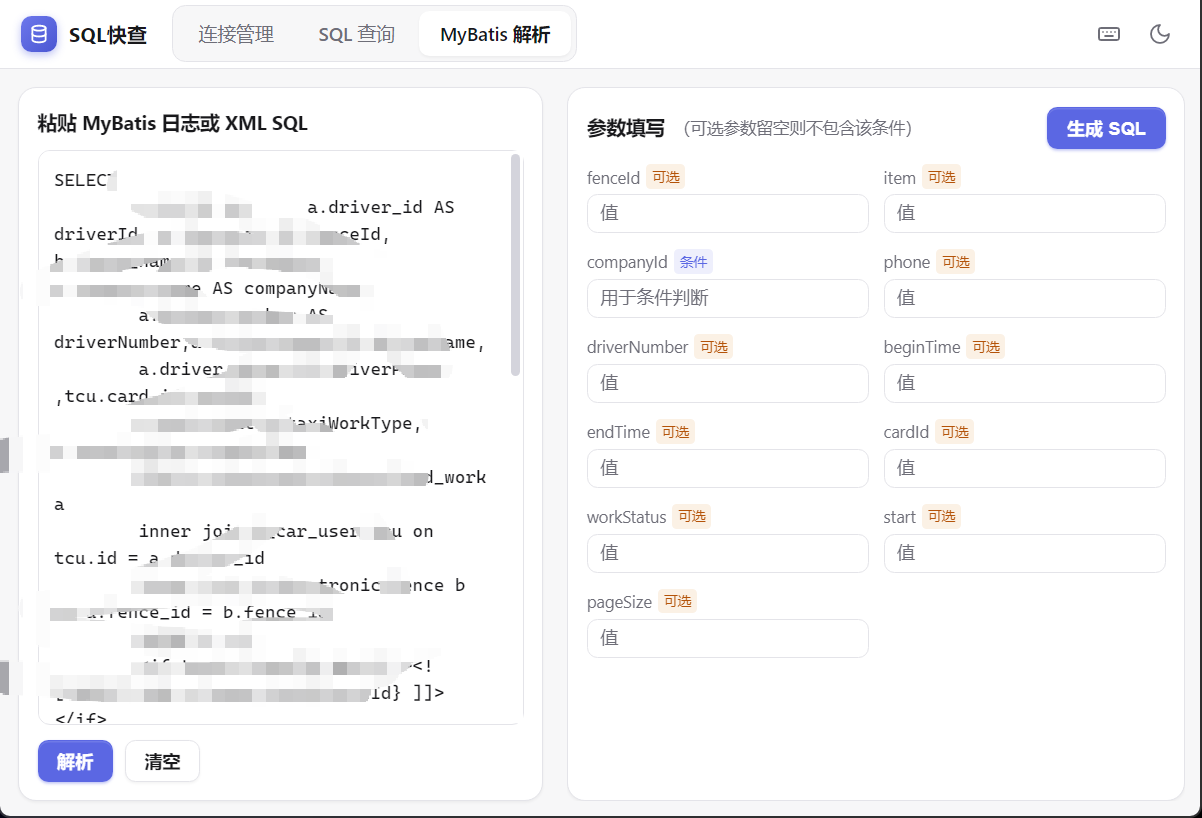Open the keyboard shortcuts icon
The height and width of the screenshot is (818, 1202).
point(1109,34)
